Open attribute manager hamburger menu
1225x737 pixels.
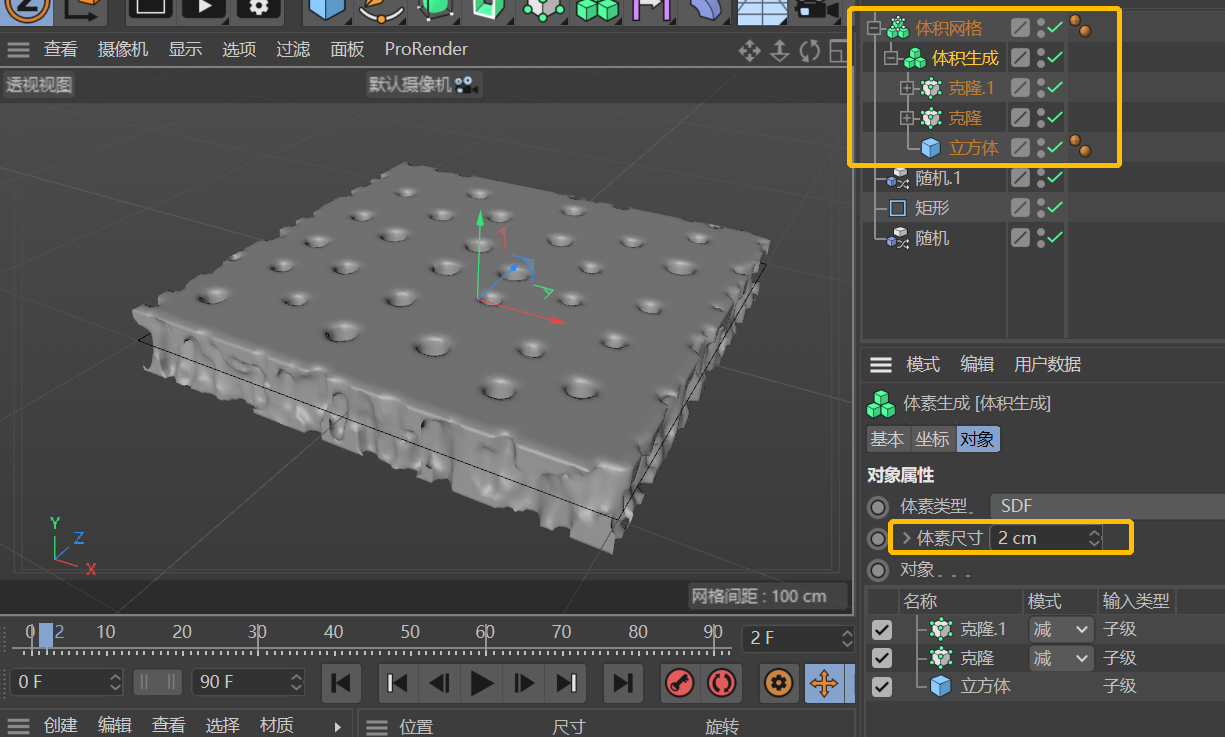tap(880, 364)
